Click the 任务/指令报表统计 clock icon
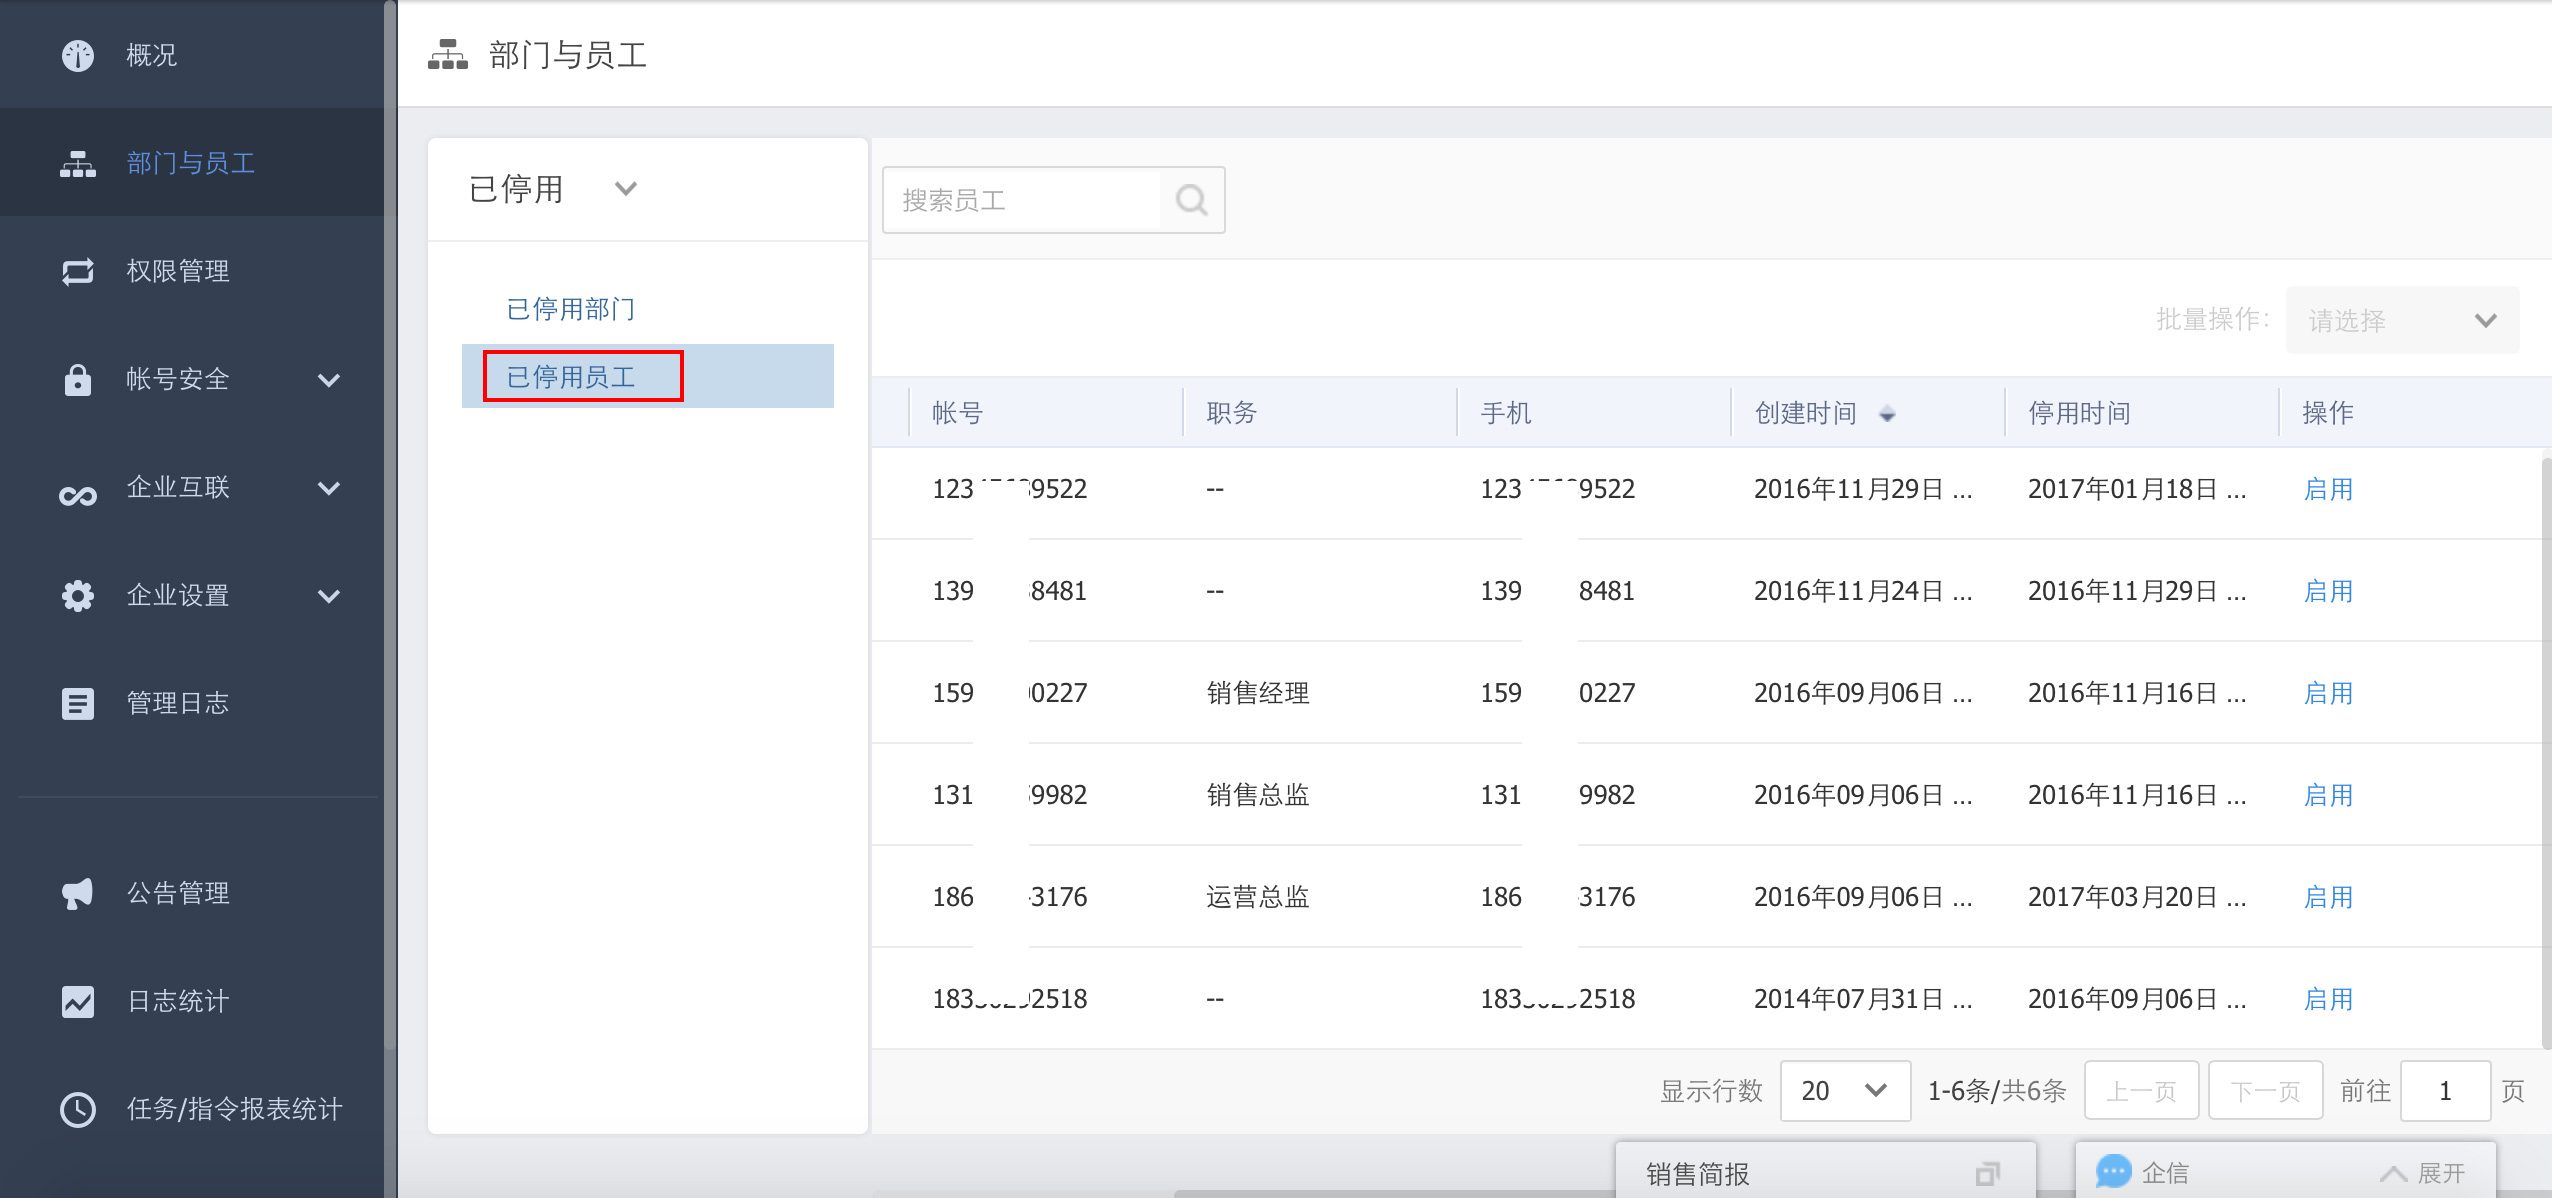This screenshot has width=2552, height=1198. click(x=78, y=1109)
